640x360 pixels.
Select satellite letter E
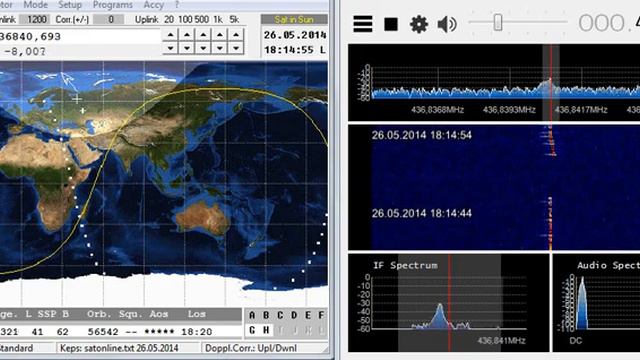click(x=308, y=315)
